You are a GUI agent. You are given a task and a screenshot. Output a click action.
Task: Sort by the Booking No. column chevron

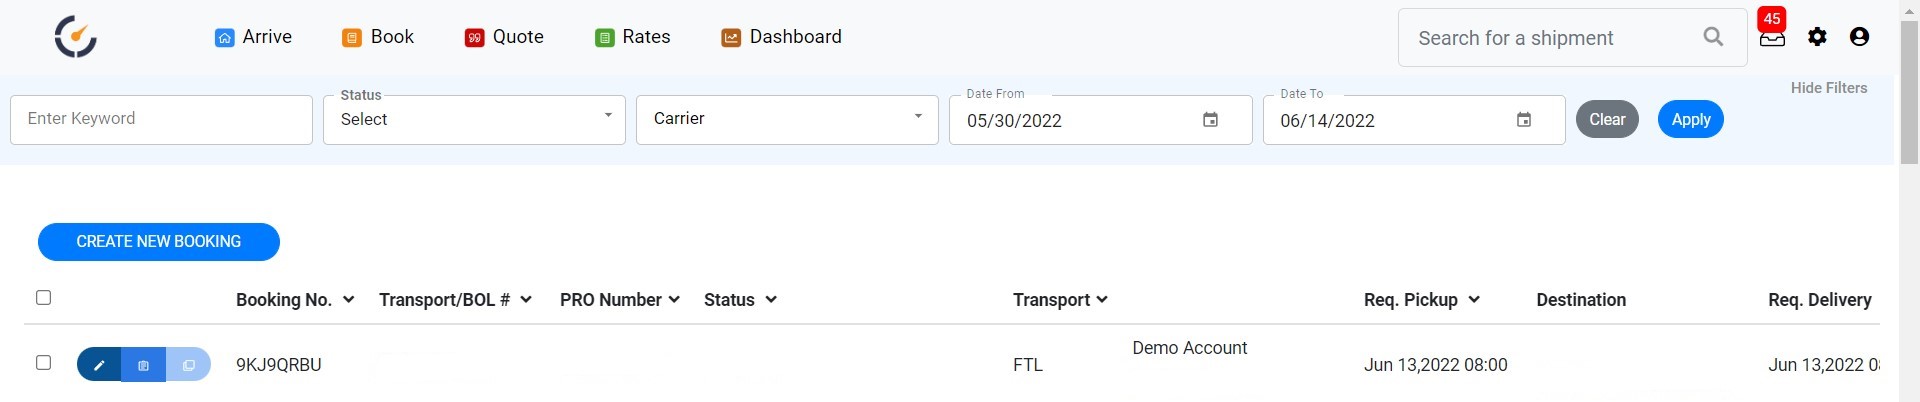[x=348, y=300]
